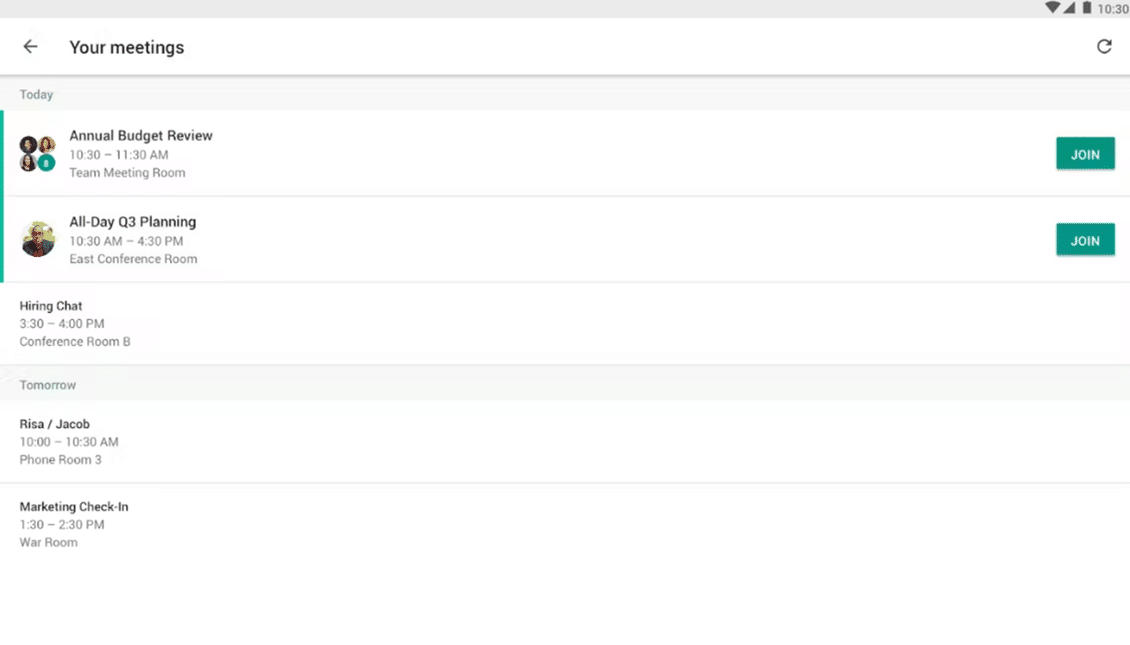
Task: Join the Annual Budget Review meeting
Action: point(1085,154)
